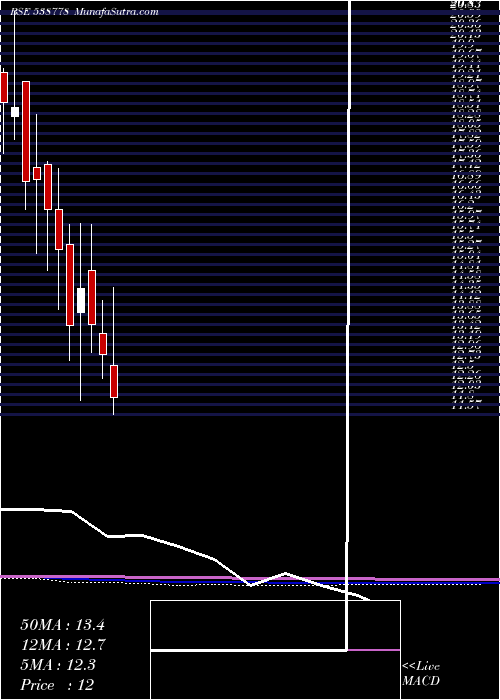Image resolution: width=500 pixels, height=700 pixels.
Task: Click the "50MA : 13.4" moving average label
Action: point(62,625)
